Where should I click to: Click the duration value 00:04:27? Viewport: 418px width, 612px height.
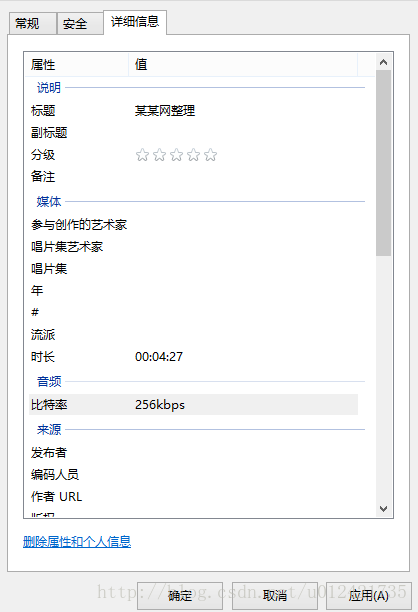tap(159, 357)
